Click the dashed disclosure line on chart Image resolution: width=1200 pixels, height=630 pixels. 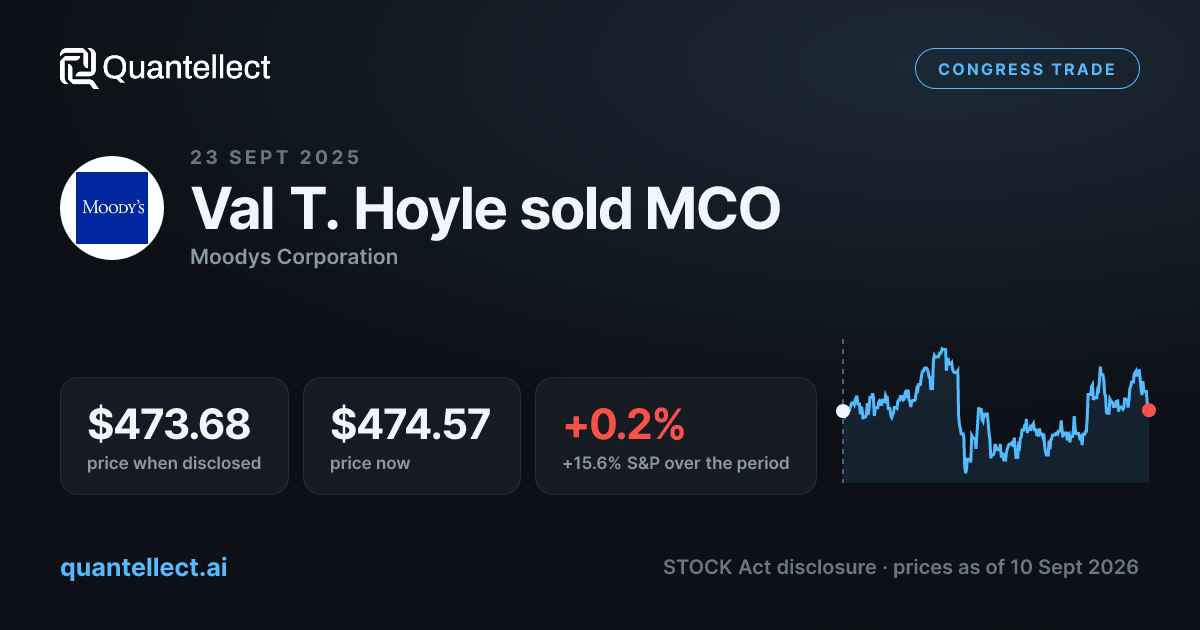point(843,411)
